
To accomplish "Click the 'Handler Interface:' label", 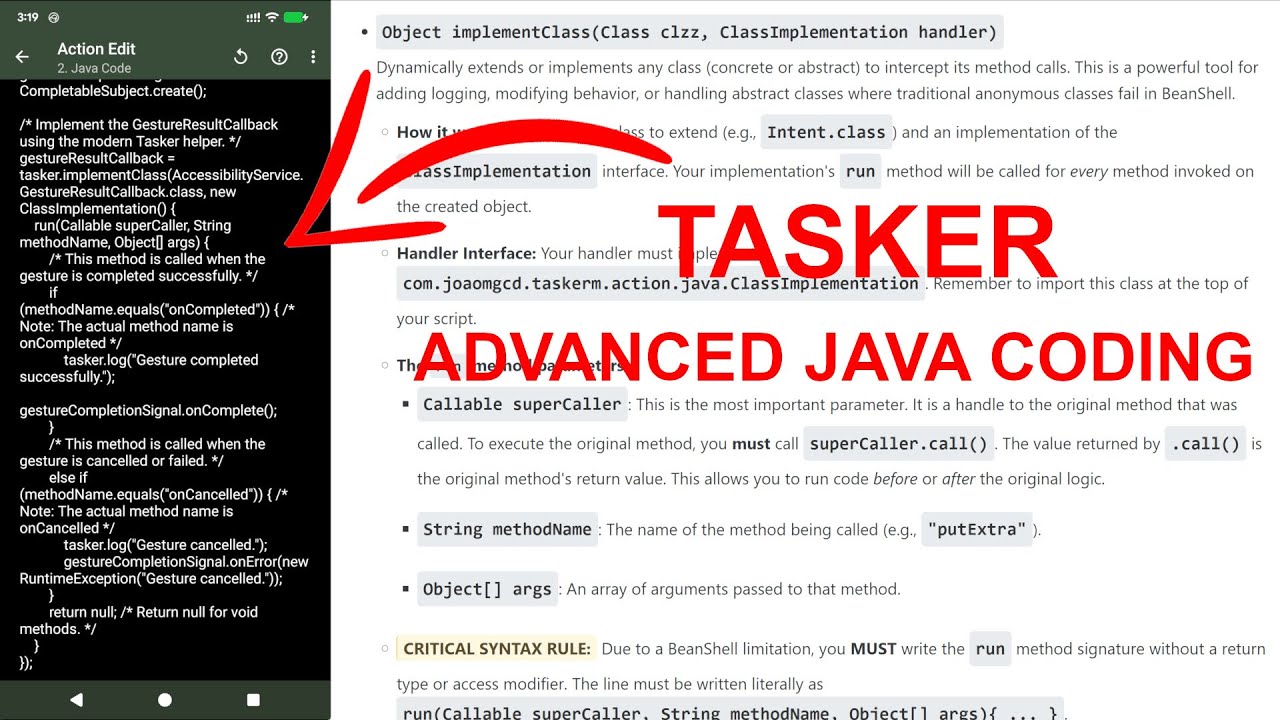I will (x=466, y=253).
